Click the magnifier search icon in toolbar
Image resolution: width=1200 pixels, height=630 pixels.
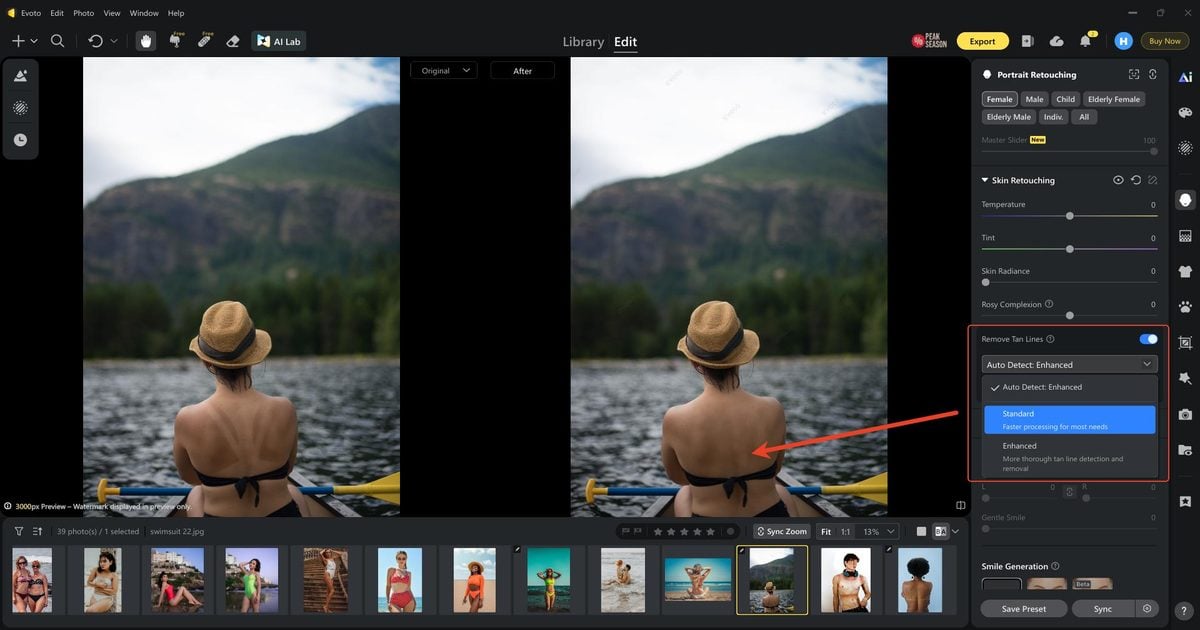[57, 41]
